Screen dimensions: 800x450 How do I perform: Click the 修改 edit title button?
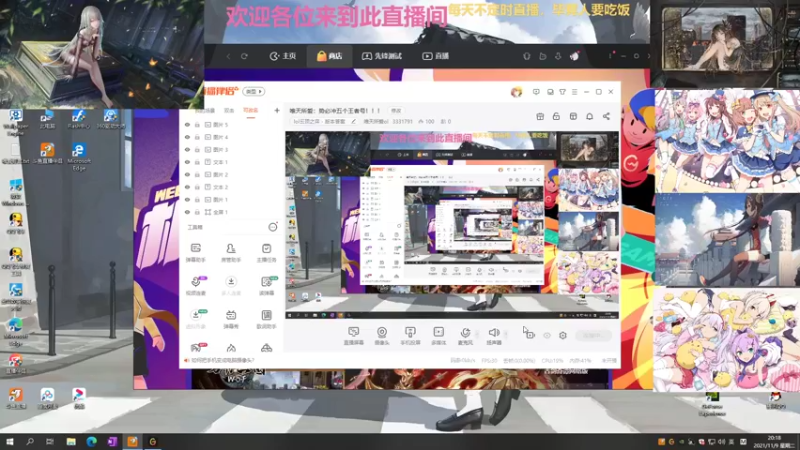[396, 111]
